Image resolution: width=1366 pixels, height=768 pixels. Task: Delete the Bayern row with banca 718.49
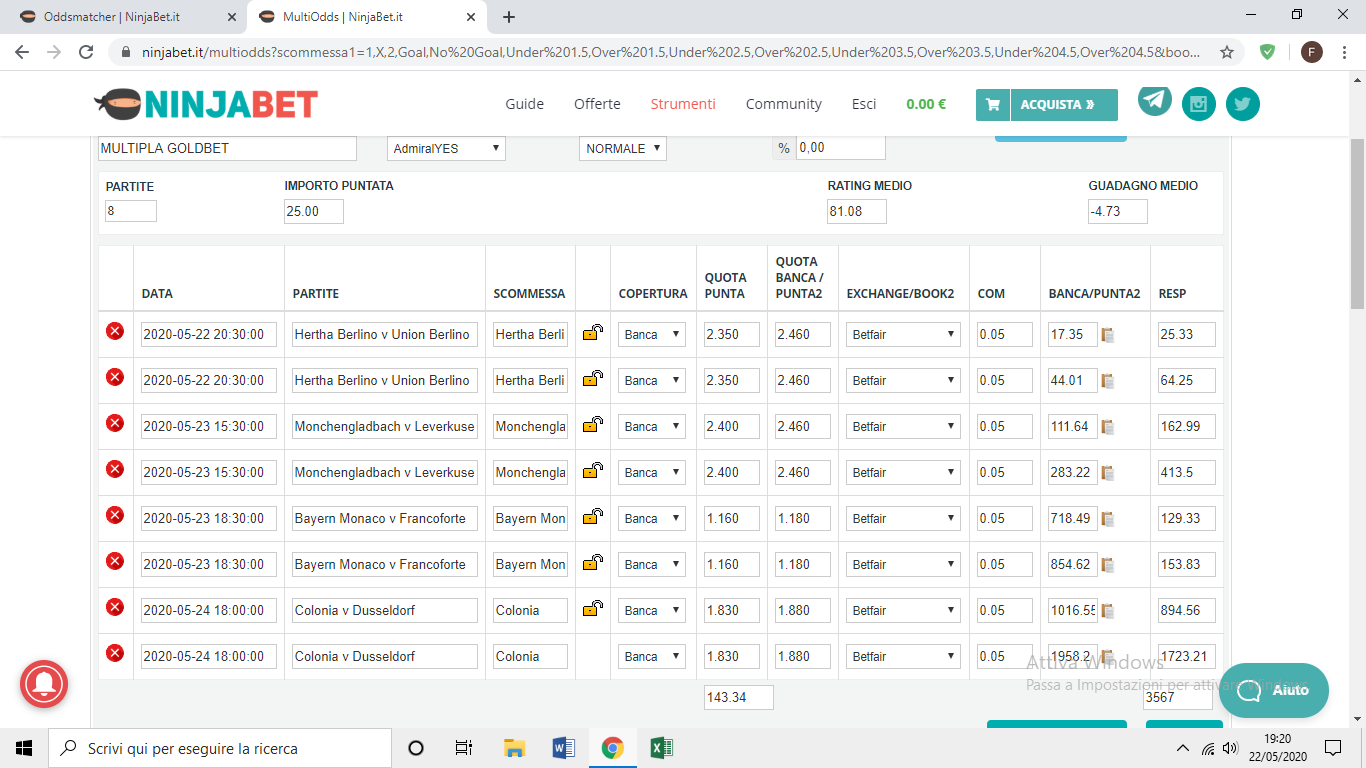[x=115, y=515]
